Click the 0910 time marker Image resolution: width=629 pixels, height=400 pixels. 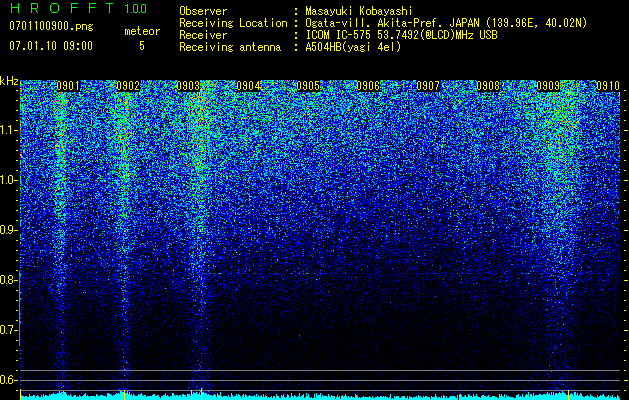click(608, 86)
